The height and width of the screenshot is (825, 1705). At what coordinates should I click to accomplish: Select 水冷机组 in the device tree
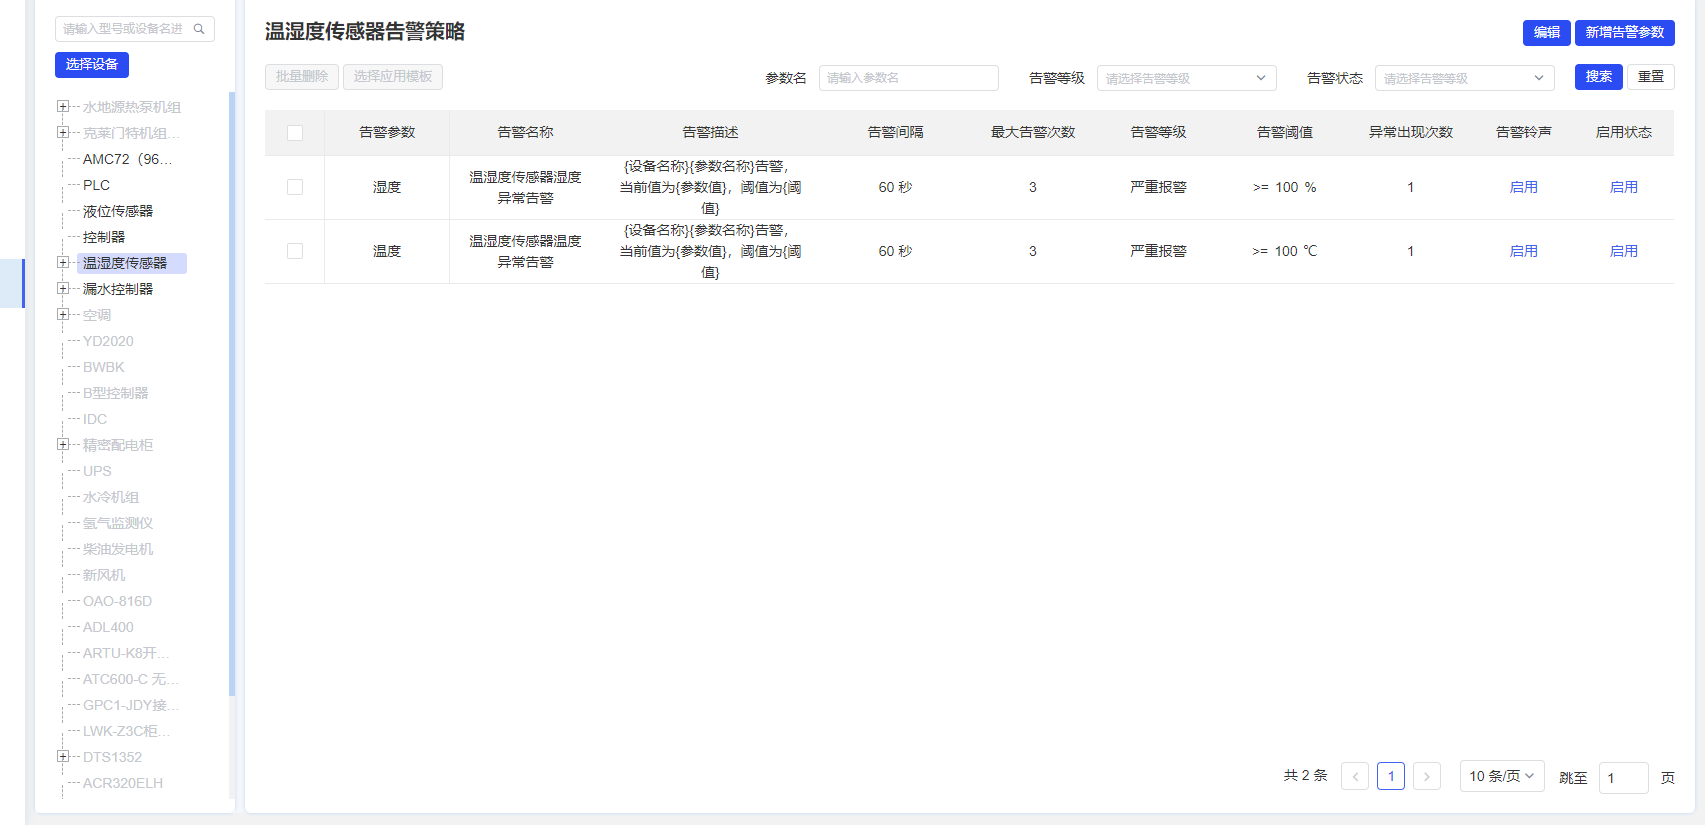click(111, 497)
